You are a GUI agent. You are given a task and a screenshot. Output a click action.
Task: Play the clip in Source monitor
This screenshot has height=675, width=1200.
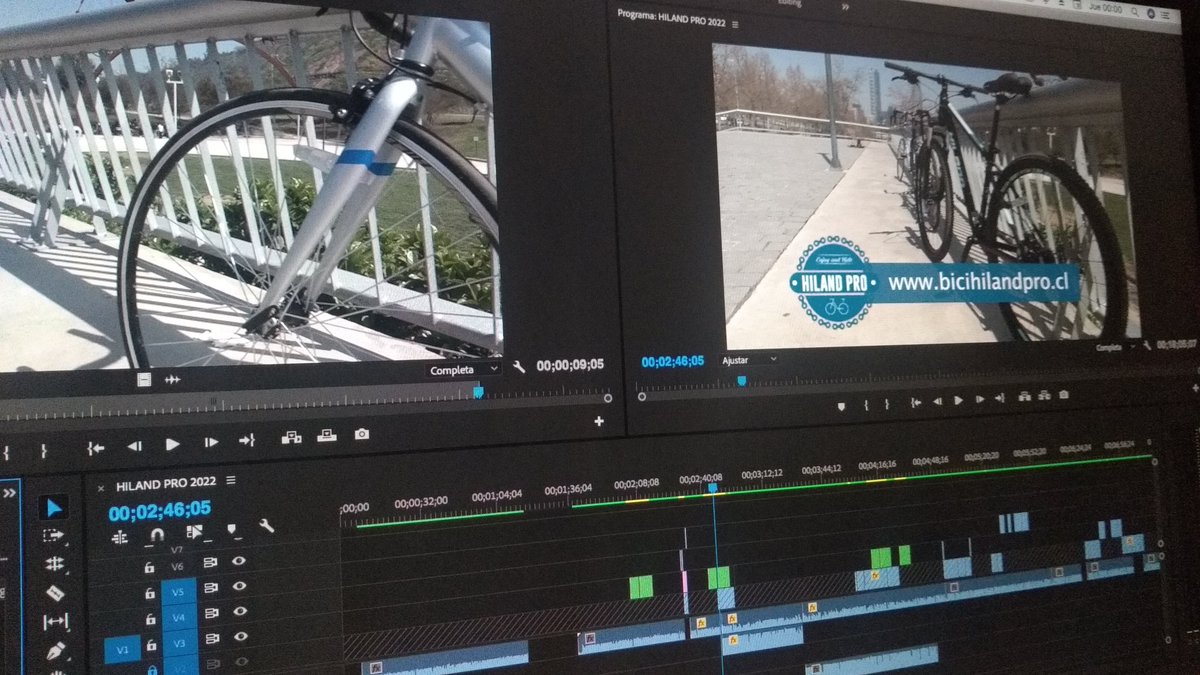172,444
